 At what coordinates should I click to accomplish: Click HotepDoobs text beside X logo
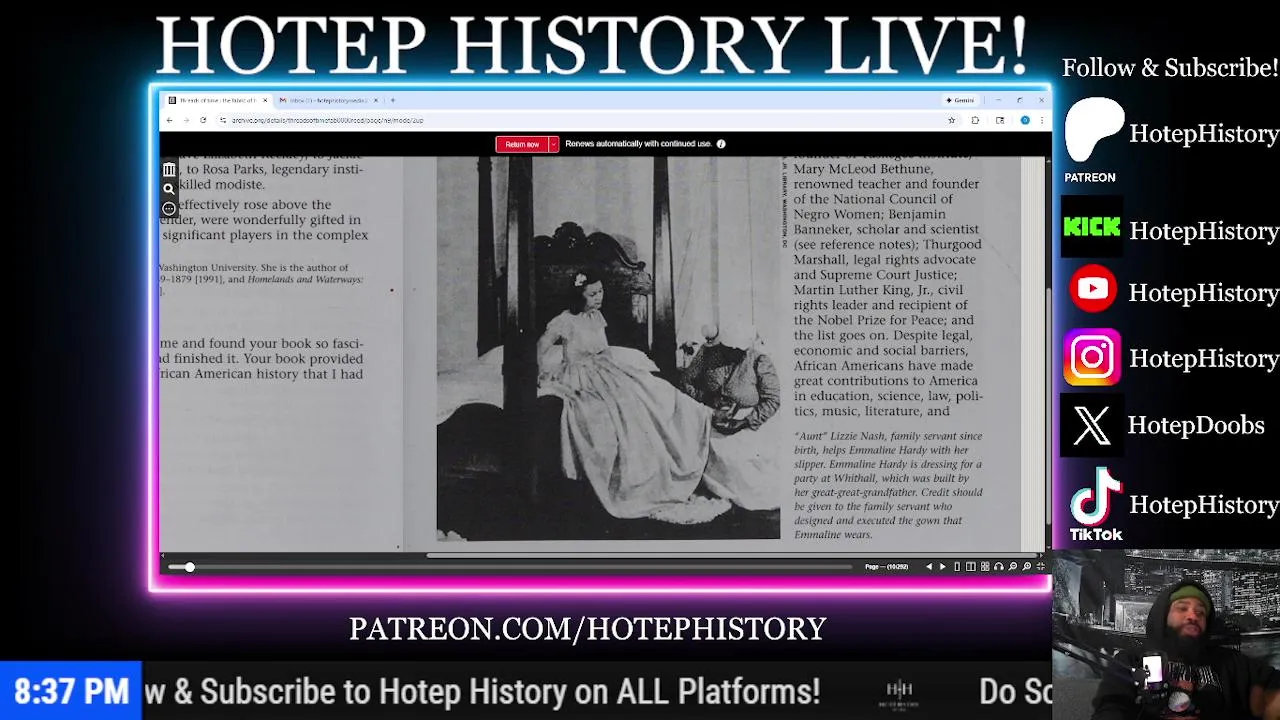point(1196,425)
